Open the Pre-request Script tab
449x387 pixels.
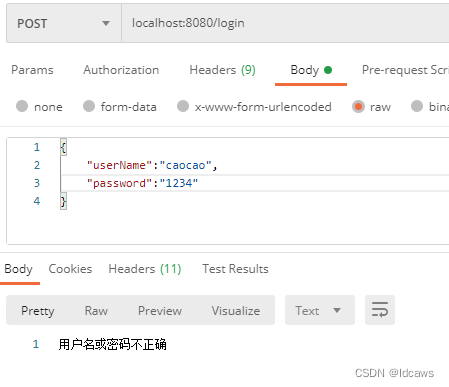(405, 70)
